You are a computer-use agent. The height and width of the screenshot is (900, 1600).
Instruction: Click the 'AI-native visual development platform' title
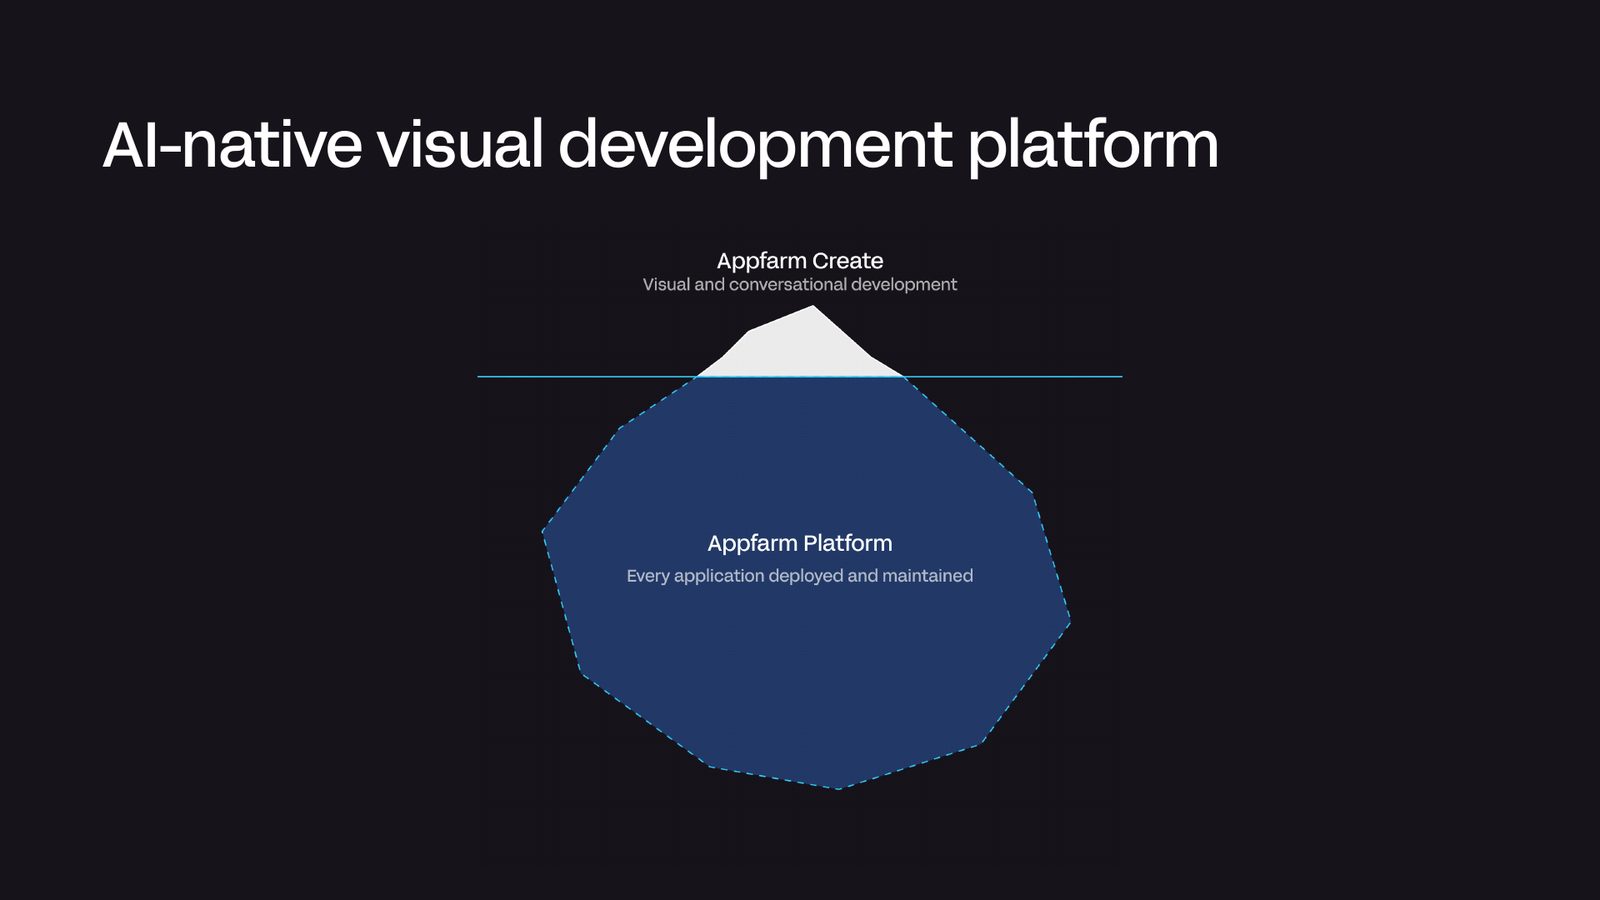pyautogui.click(x=660, y=146)
